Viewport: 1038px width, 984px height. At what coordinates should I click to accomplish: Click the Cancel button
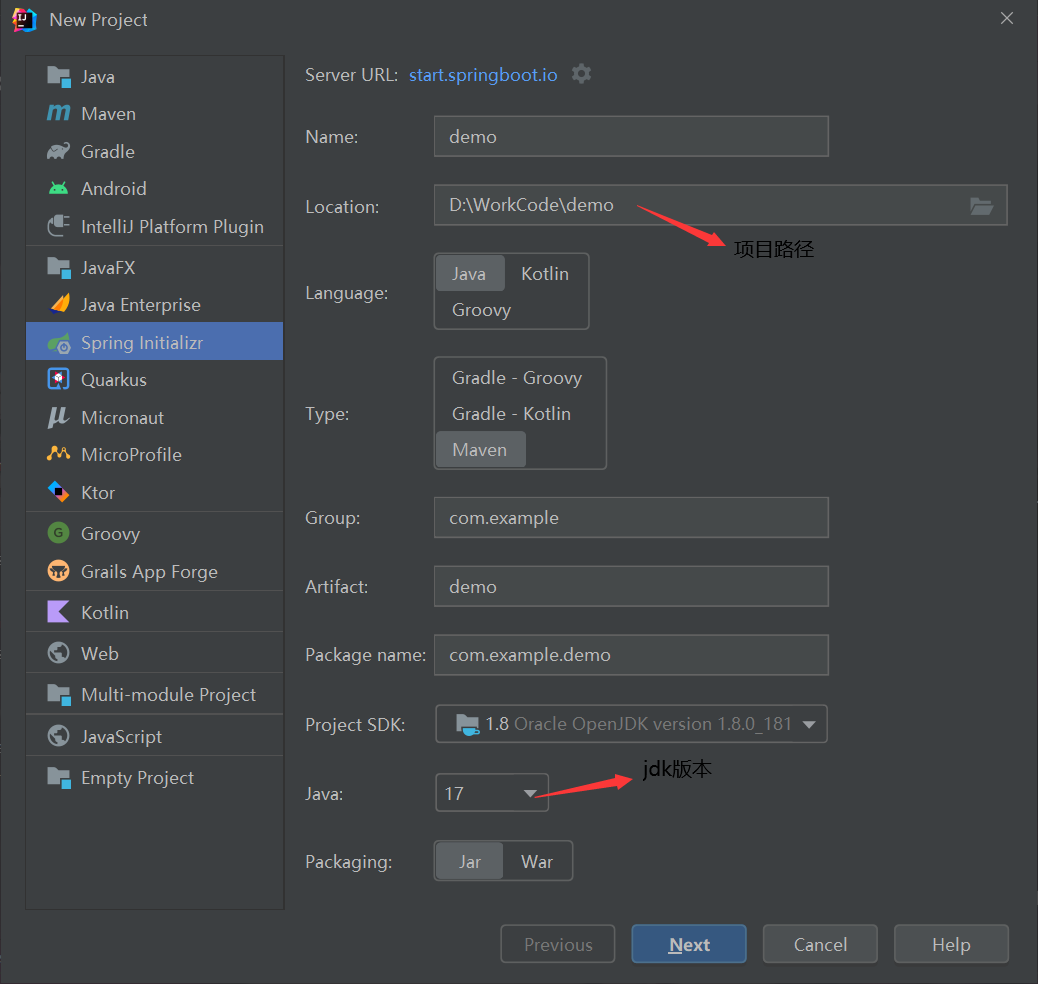pyautogui.click(x=820, y=944)
